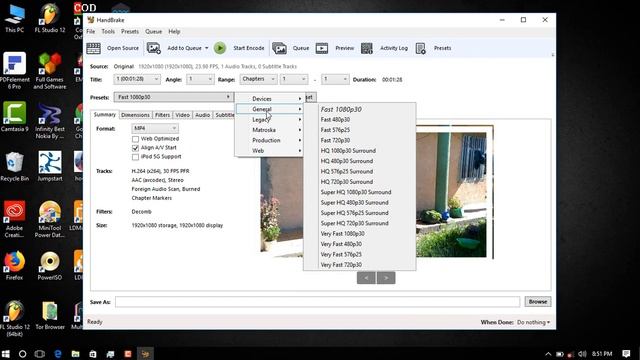
Task: Open PDFelement 6 Pro desktop icon
Action: click(x=15, y=71)
